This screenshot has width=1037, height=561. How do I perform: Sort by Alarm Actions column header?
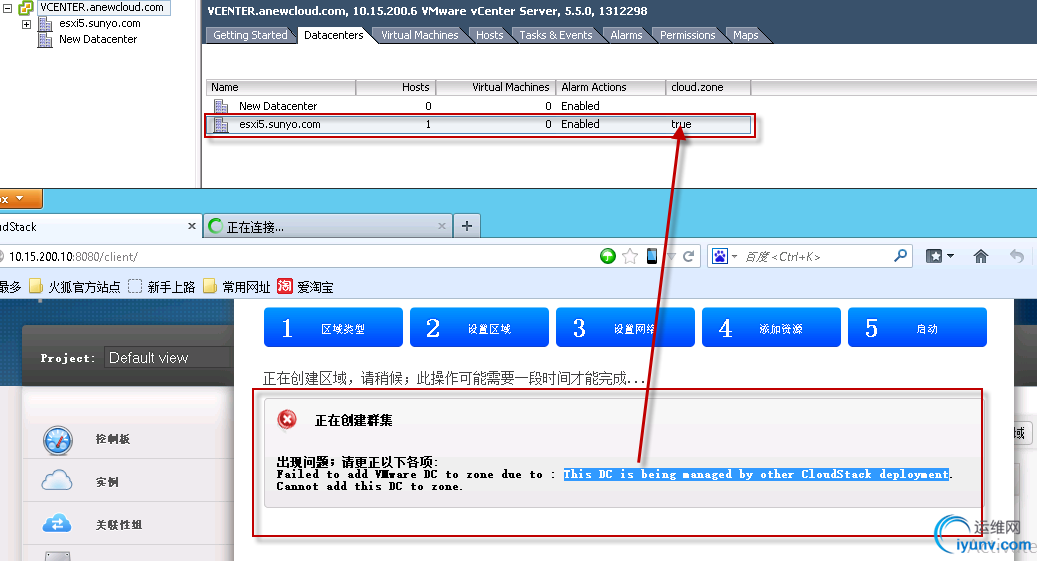point(610,87)
